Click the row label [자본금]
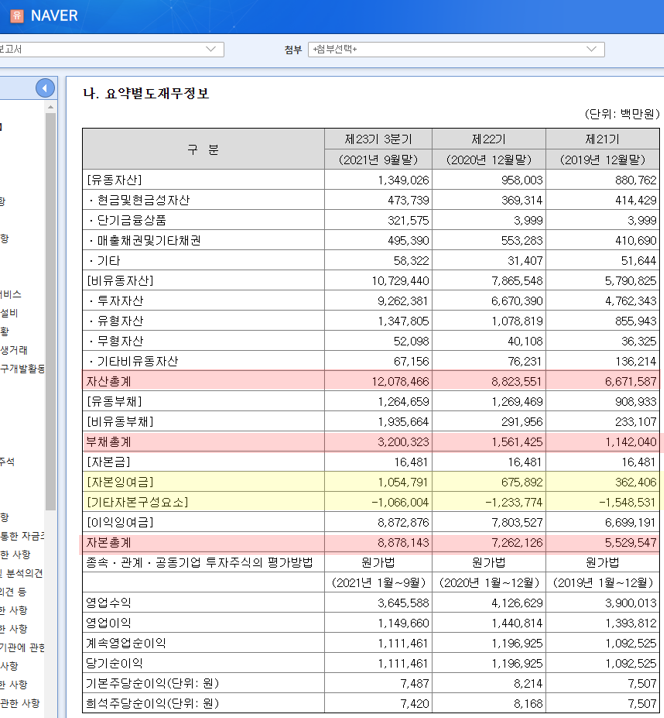This screenshot has width=664, height=718. coord(109,462)
